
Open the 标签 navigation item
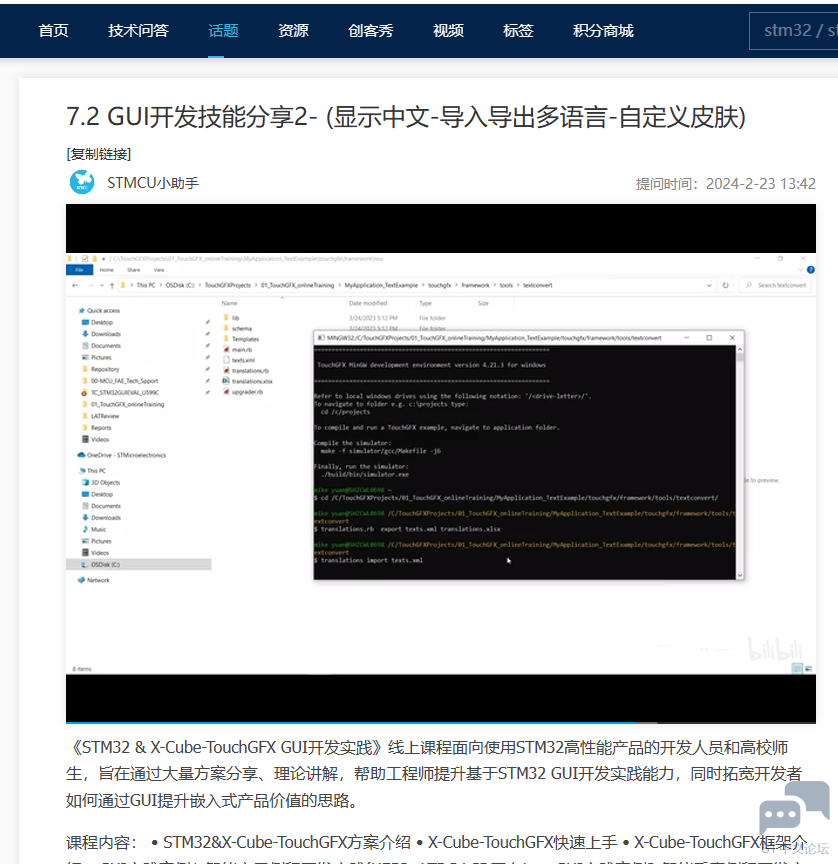(518, 30)
